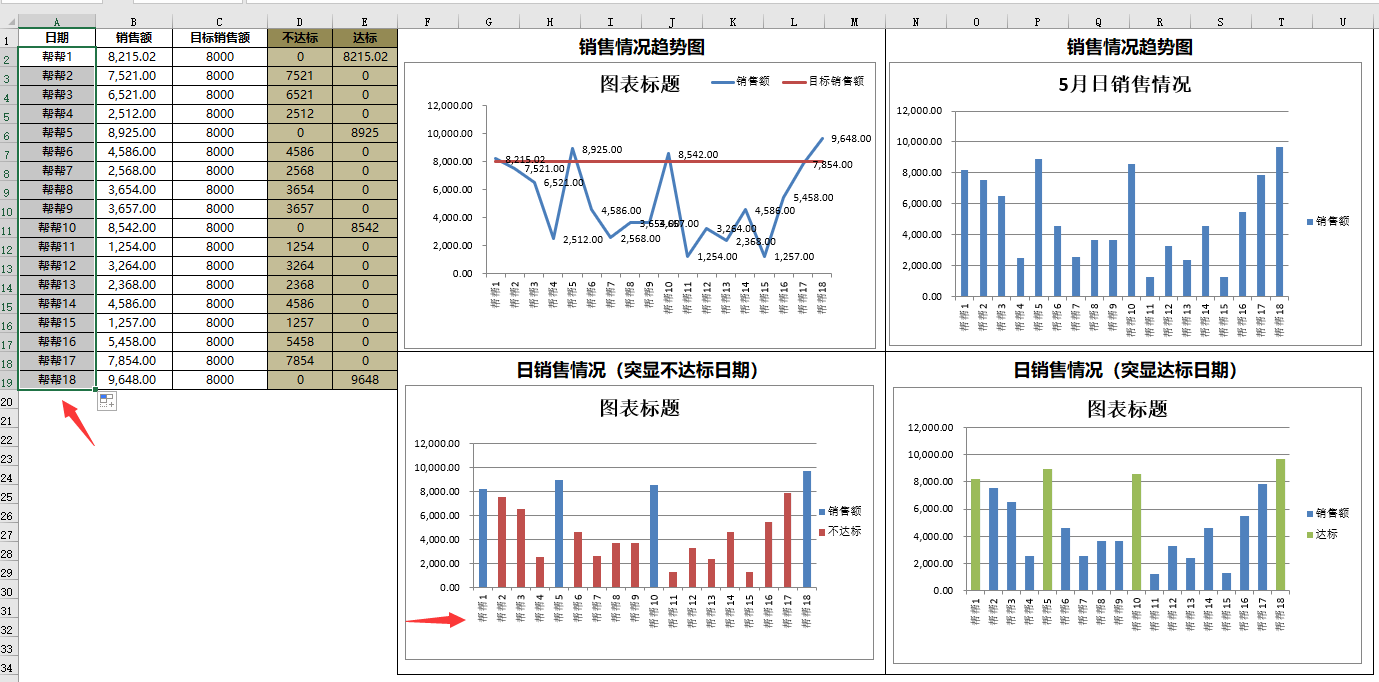This screenshot has height=682, width=1379.
Task: Click the 销售额 legend in the 5月日销售情况 chart
Action: (x=1327, y=221)
